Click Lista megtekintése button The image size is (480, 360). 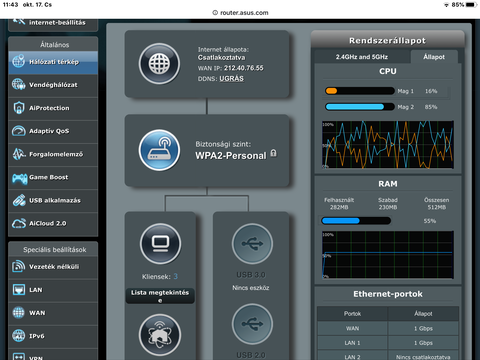coord(160,296)
